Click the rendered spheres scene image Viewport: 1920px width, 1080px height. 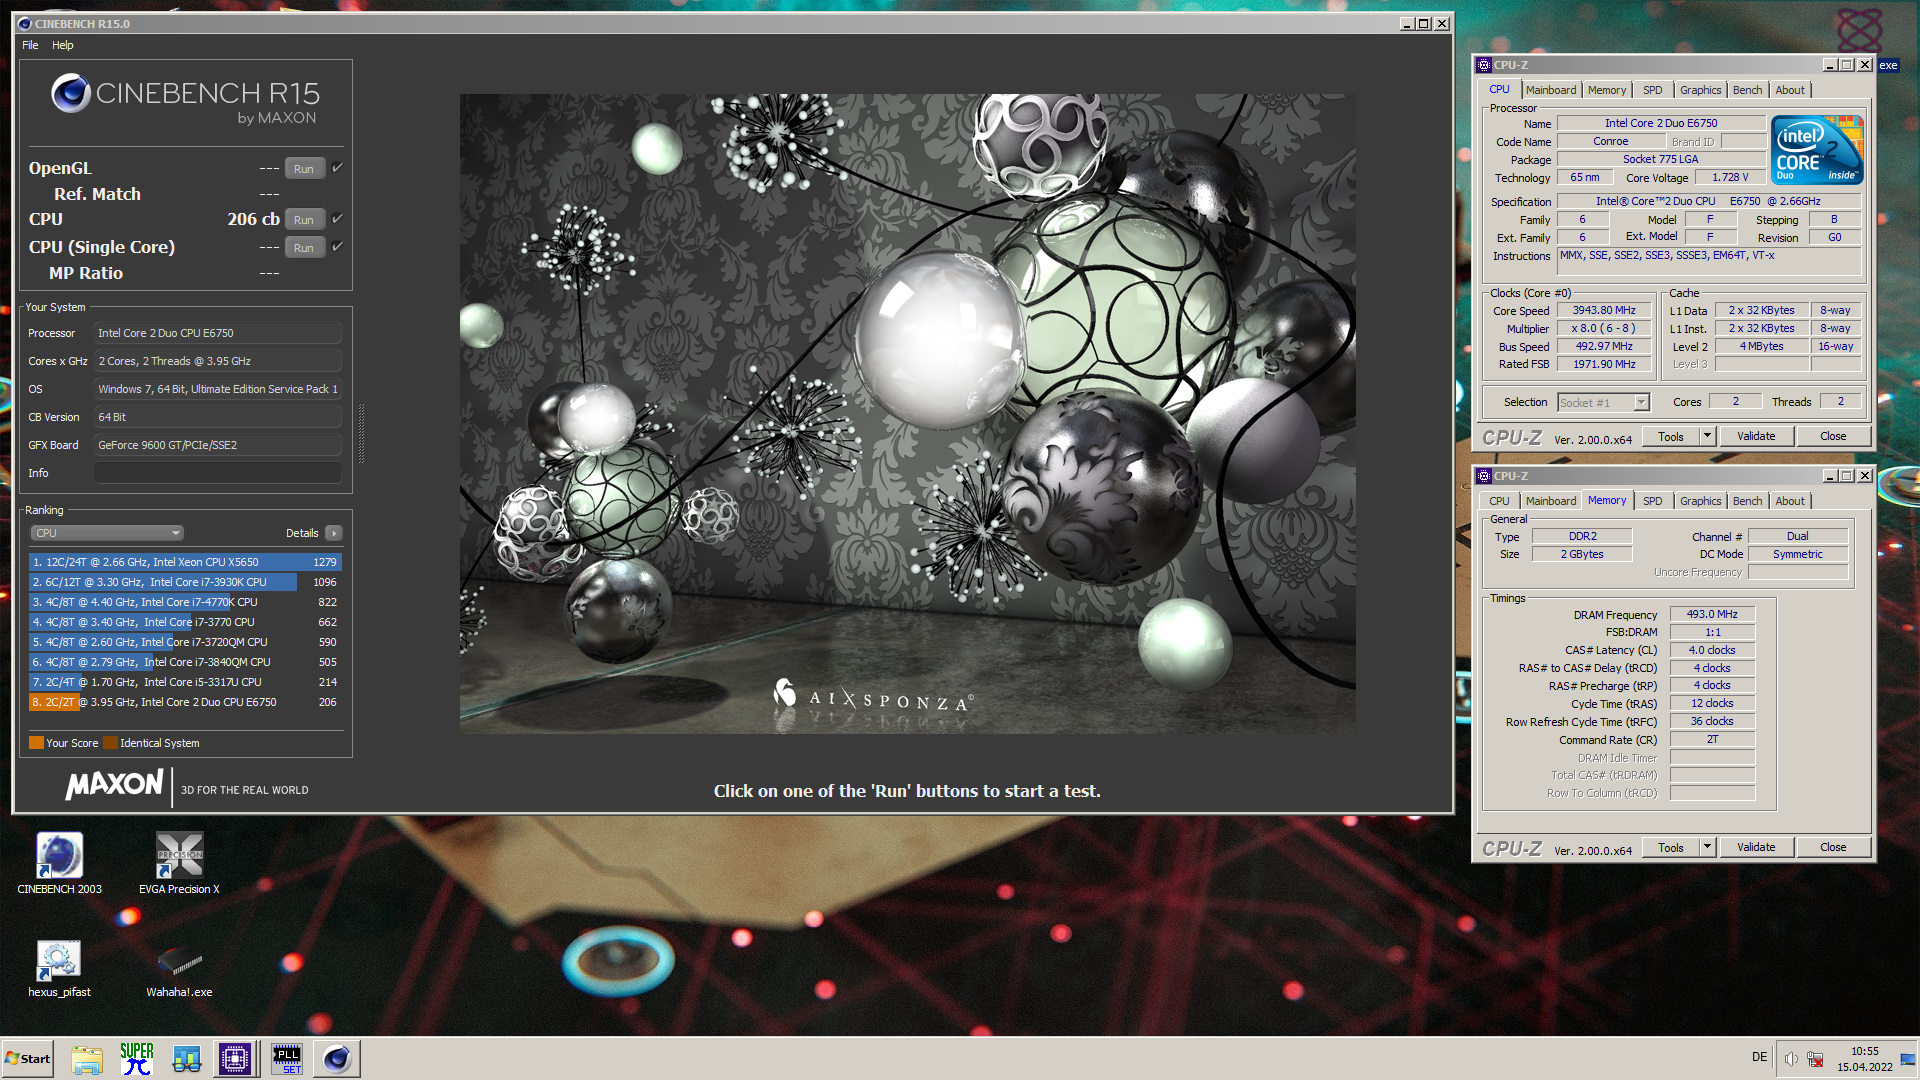907,413
